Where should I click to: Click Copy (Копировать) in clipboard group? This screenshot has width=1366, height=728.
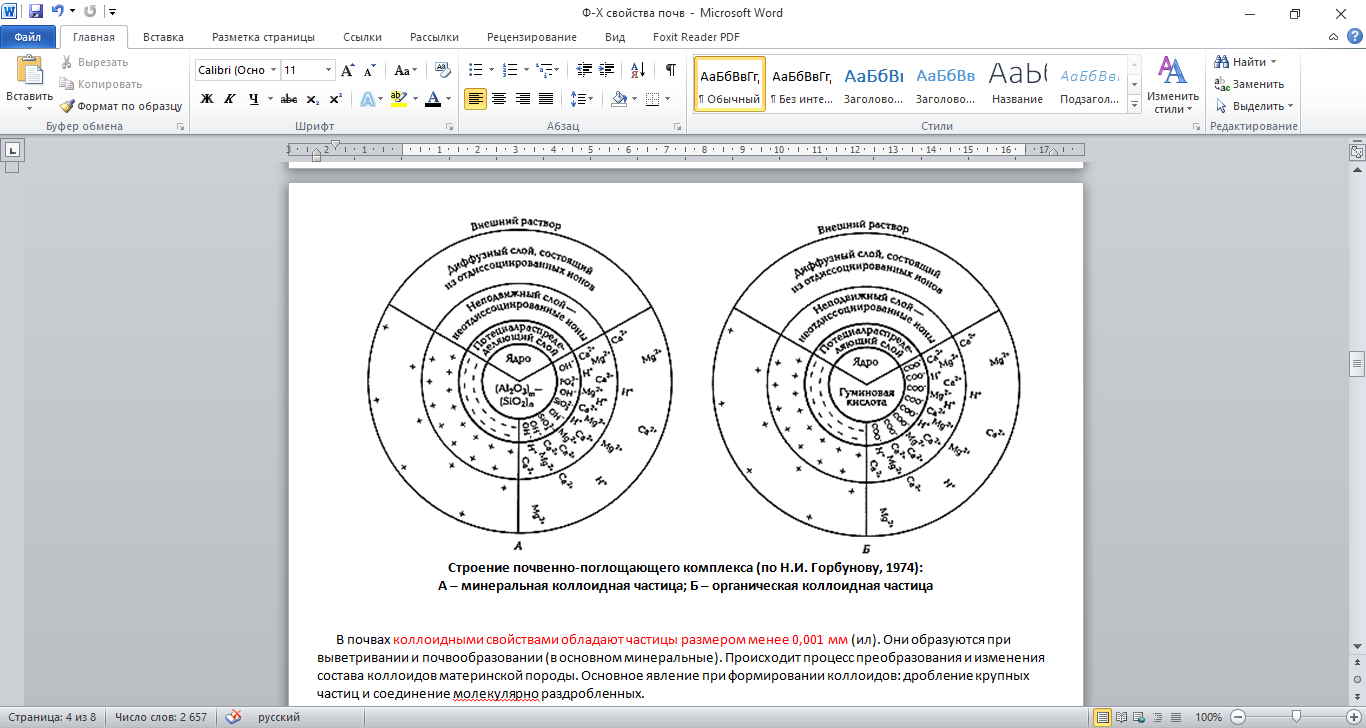(x=100, y=84)
